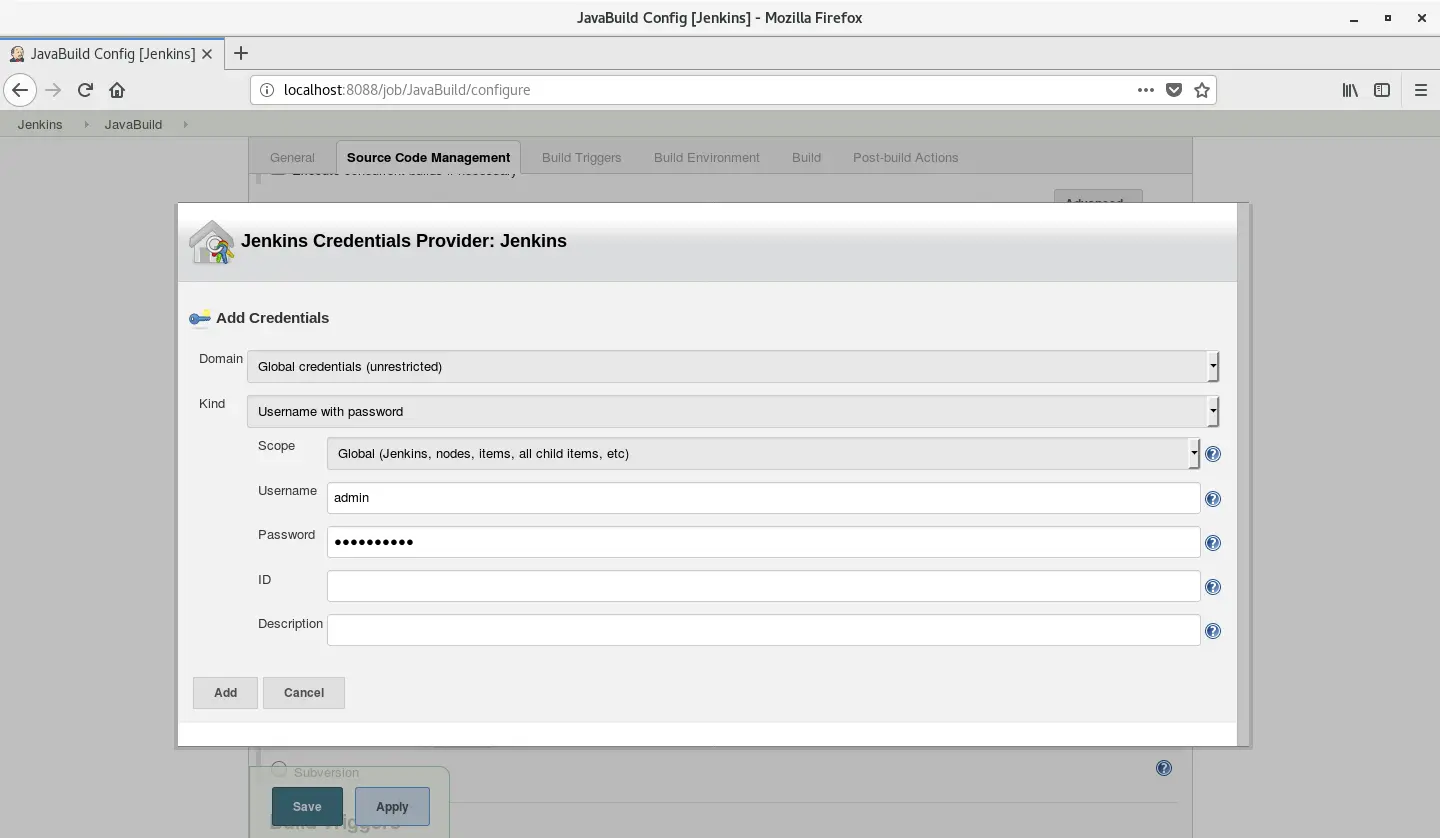Click the help icon beside ID
Viewport: 1440px width, 838px height.
[1213, 587]
